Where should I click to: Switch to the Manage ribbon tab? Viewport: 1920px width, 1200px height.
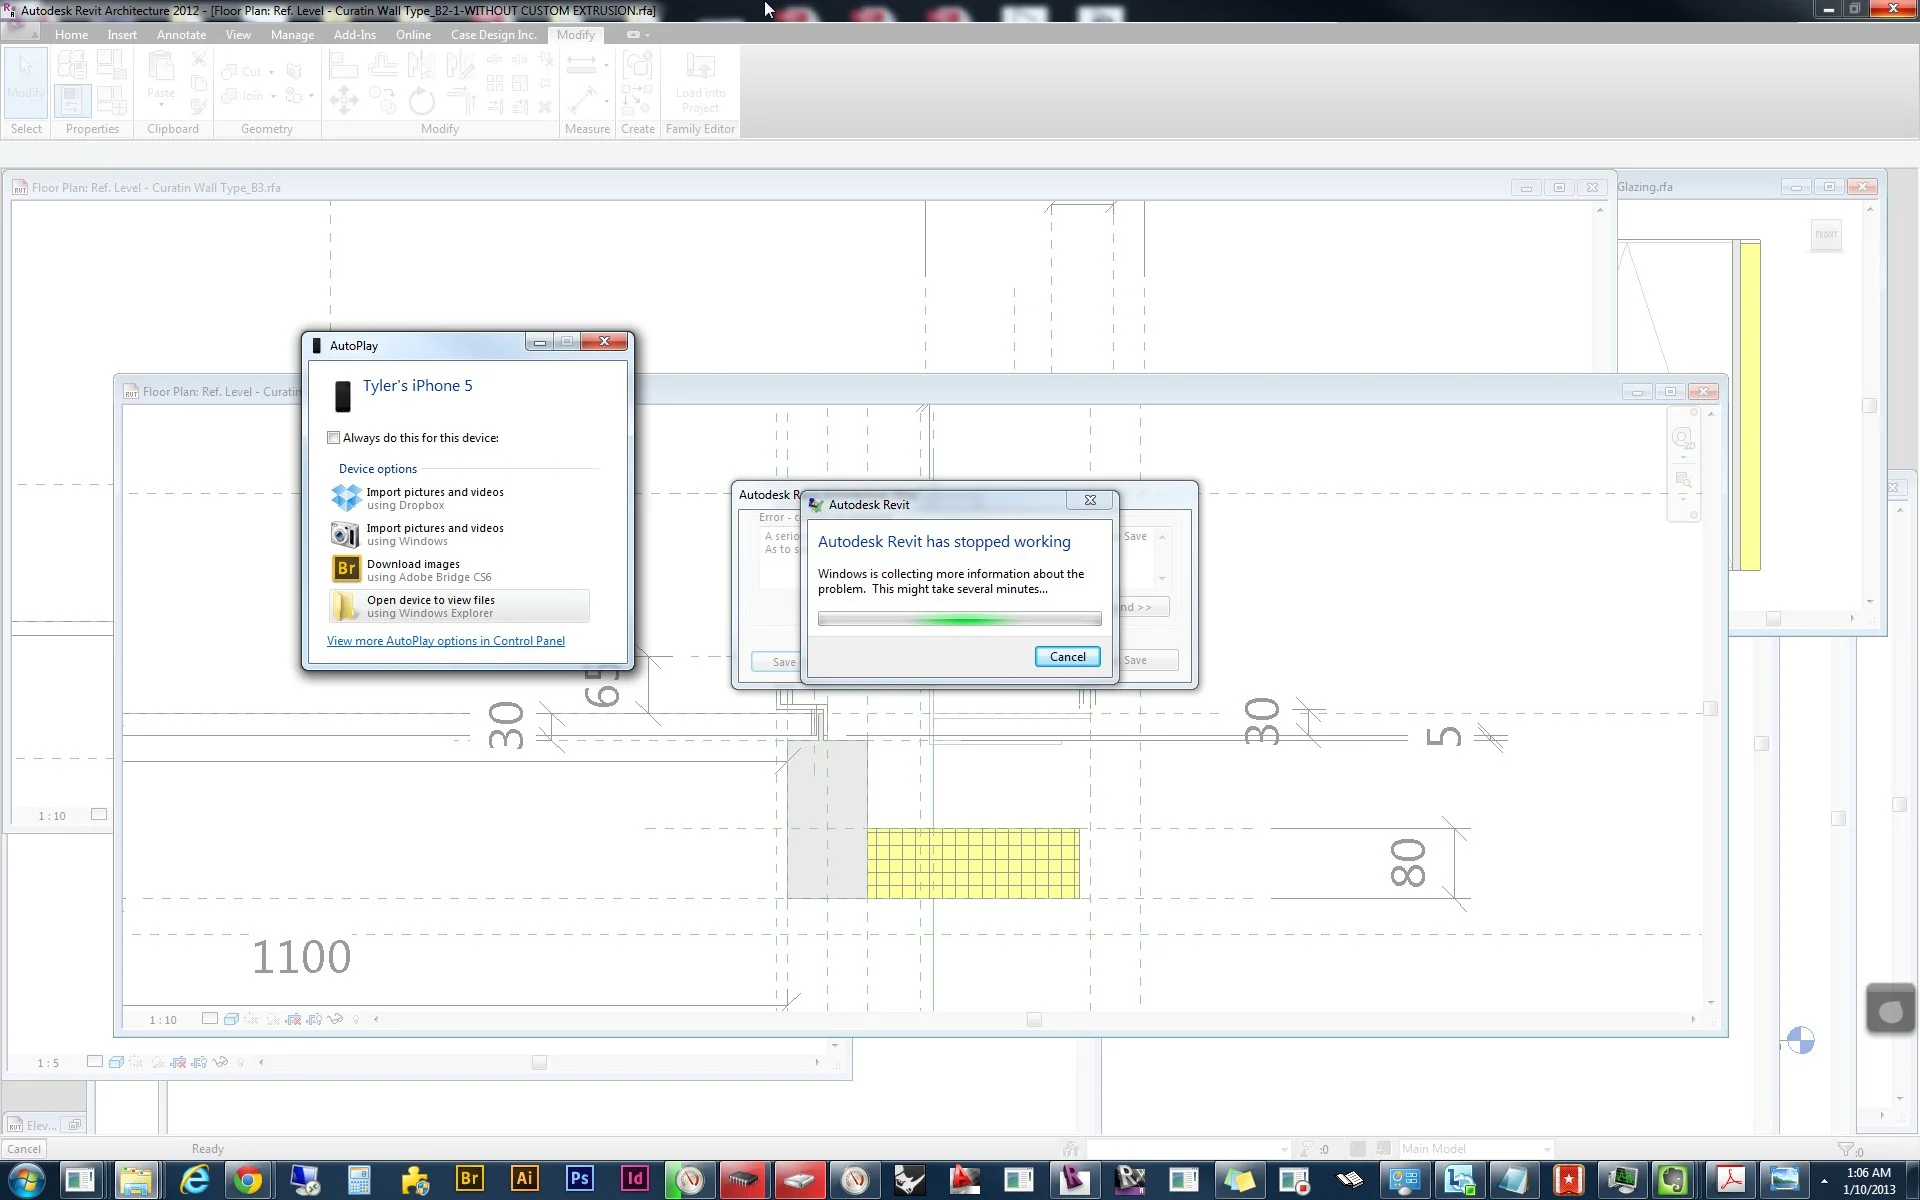click(292, 35)
